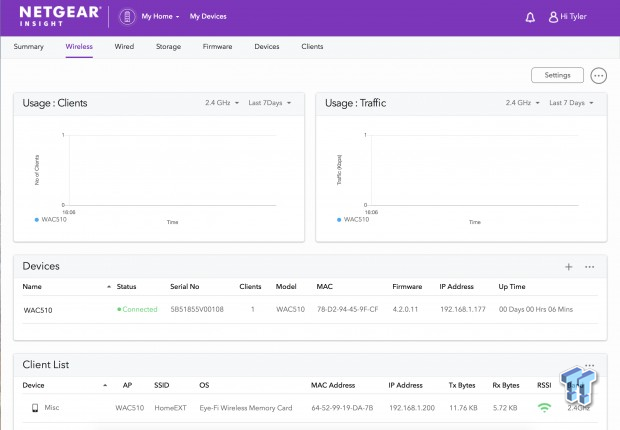620x430 pixels.
Task: Open My Devices in the header
Action: [208, 17]
